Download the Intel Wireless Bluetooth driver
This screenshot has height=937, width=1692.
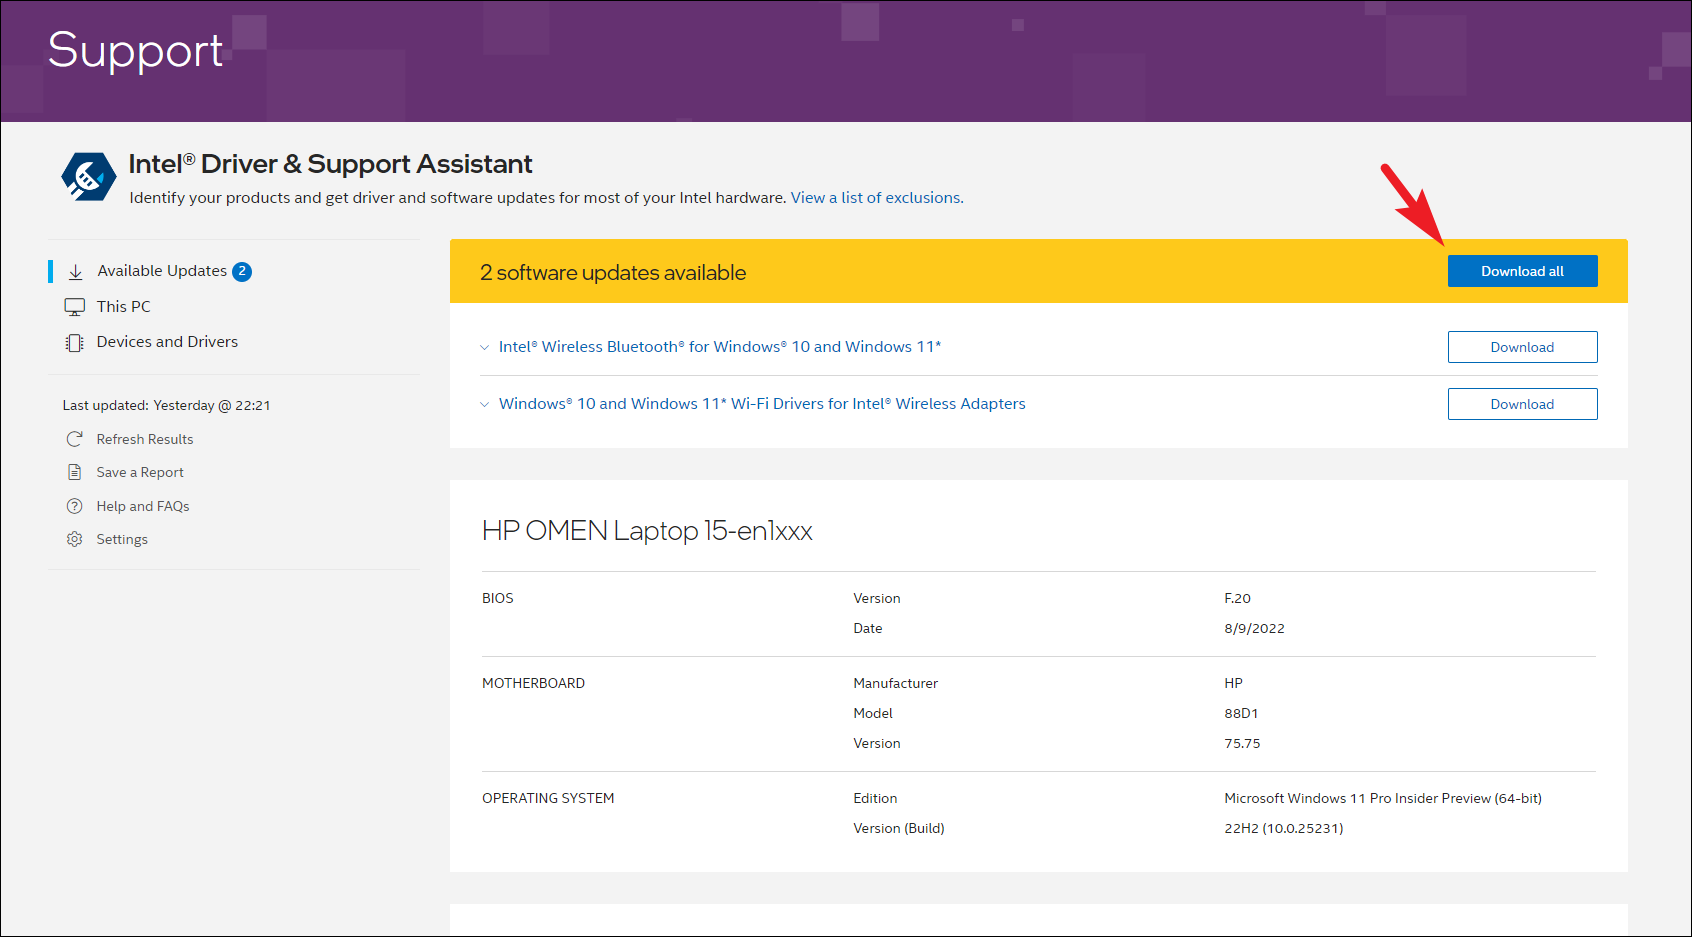[1522, 347]
